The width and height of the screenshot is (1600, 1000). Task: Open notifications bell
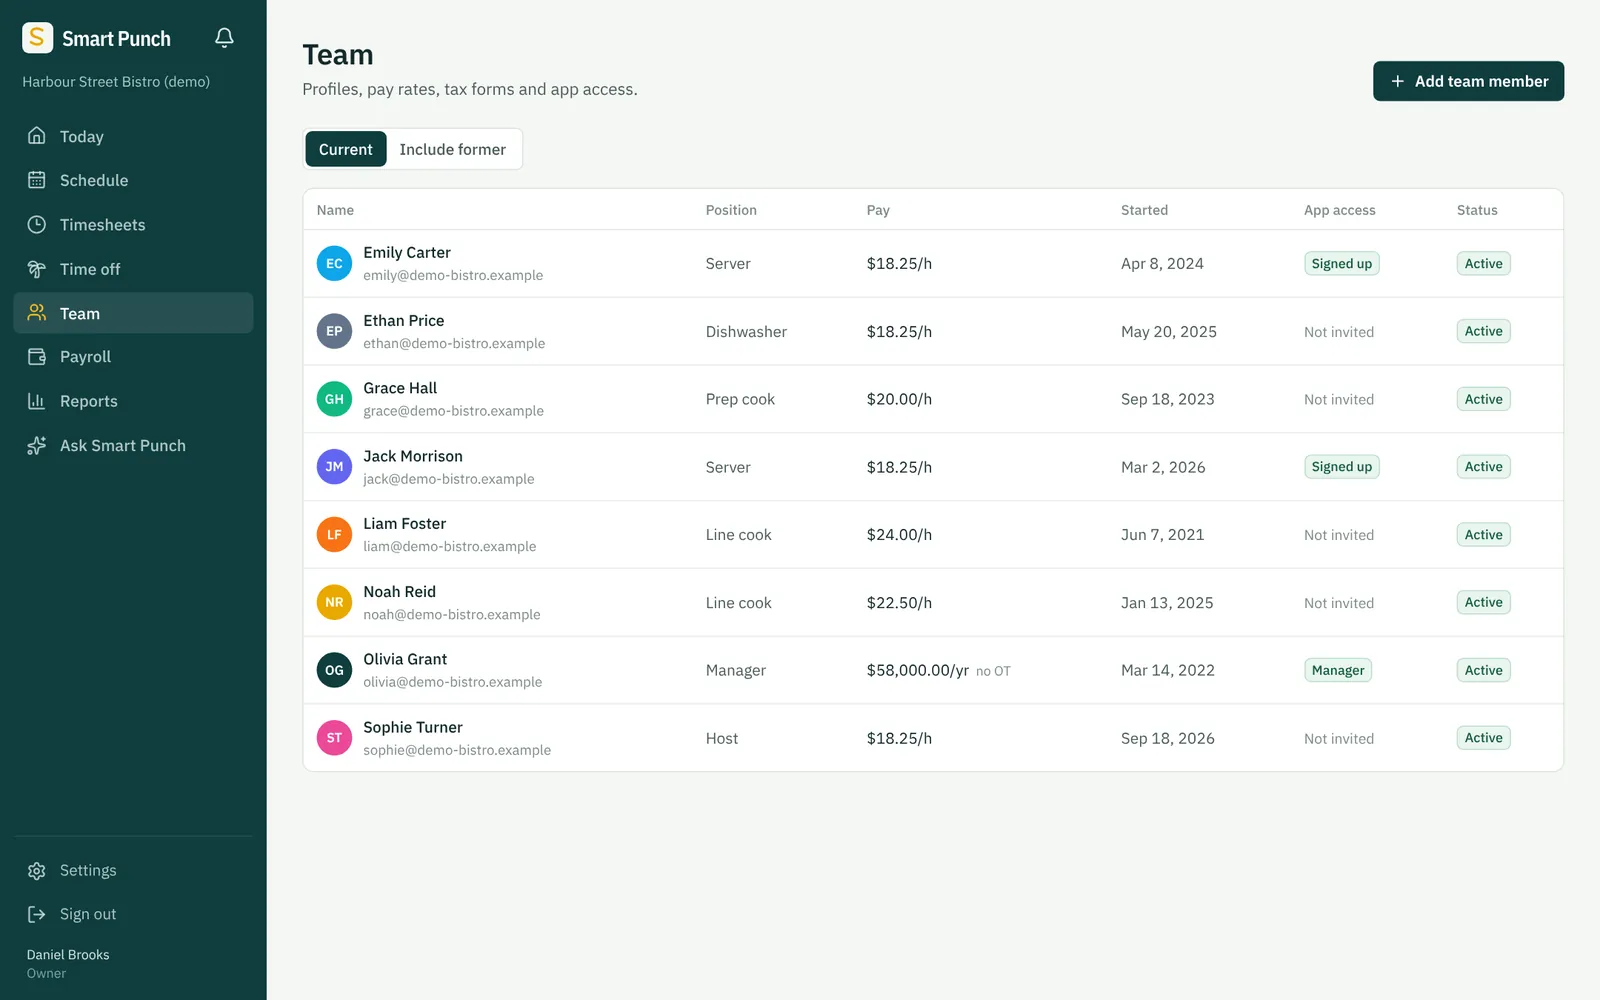point(224,38)
